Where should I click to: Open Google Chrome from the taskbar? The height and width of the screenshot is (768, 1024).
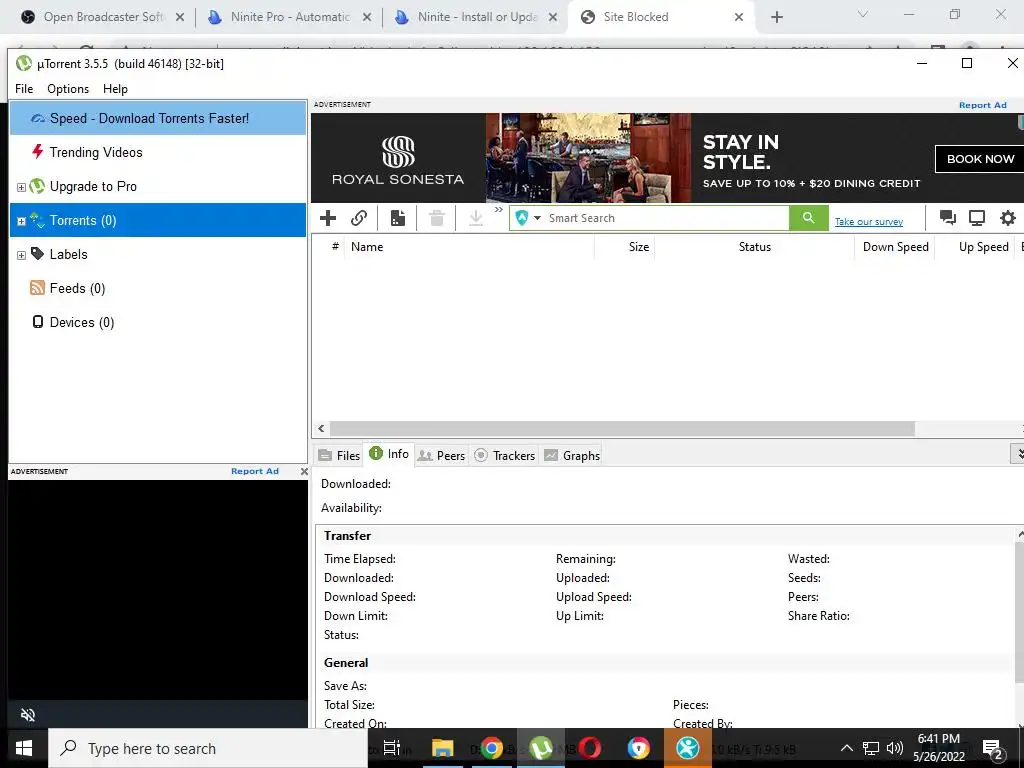[x=492, y=748]
